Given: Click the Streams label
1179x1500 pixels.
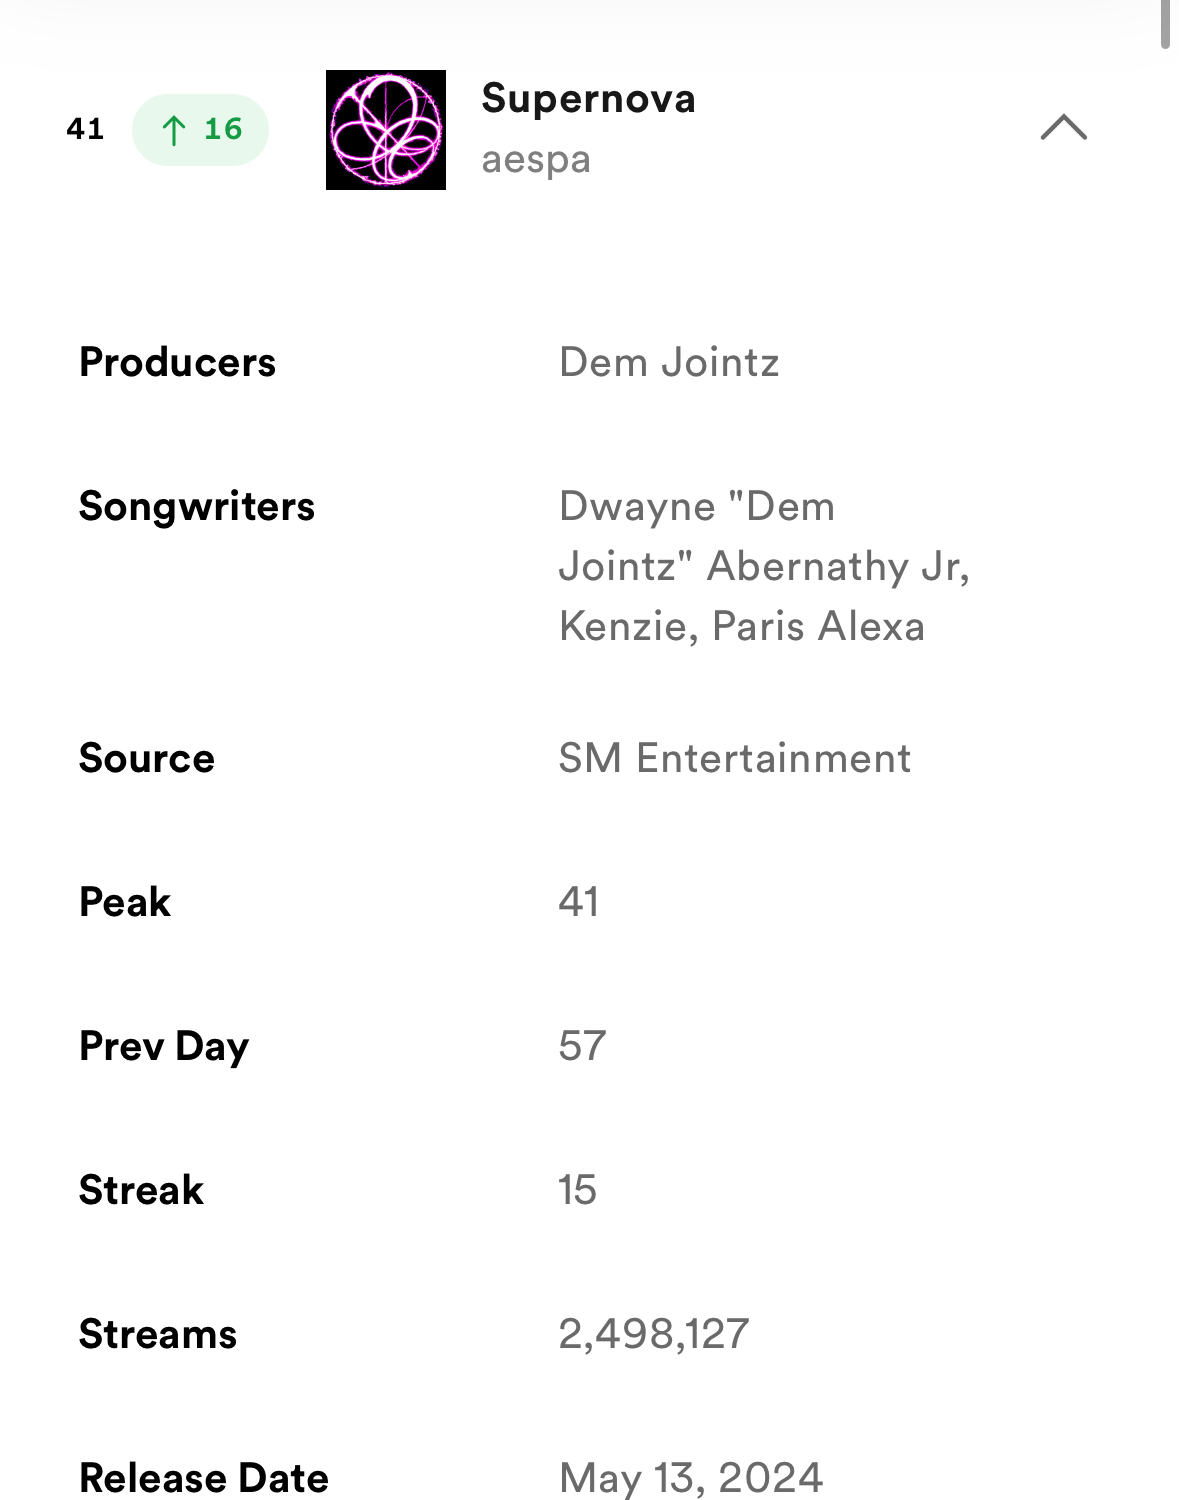Looking at the screenshot, I should 158,1335.
